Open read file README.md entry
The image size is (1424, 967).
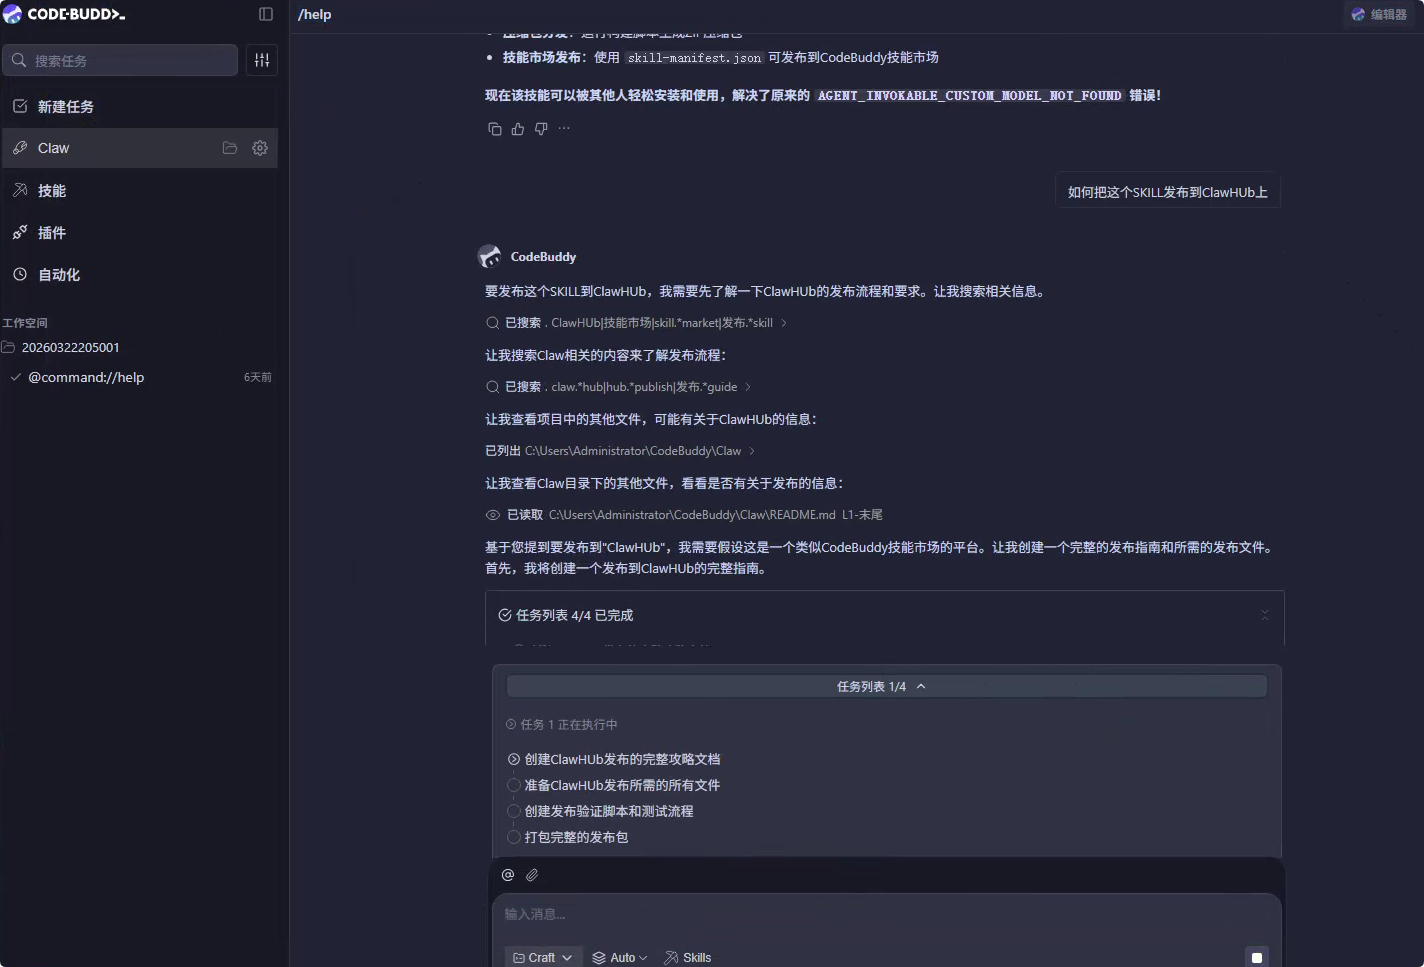point(684,515)
